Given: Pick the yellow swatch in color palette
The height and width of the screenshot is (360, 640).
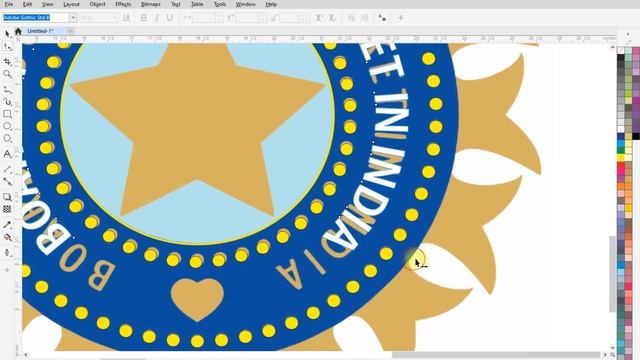Looking at the screenshot, I should point(621,158).
